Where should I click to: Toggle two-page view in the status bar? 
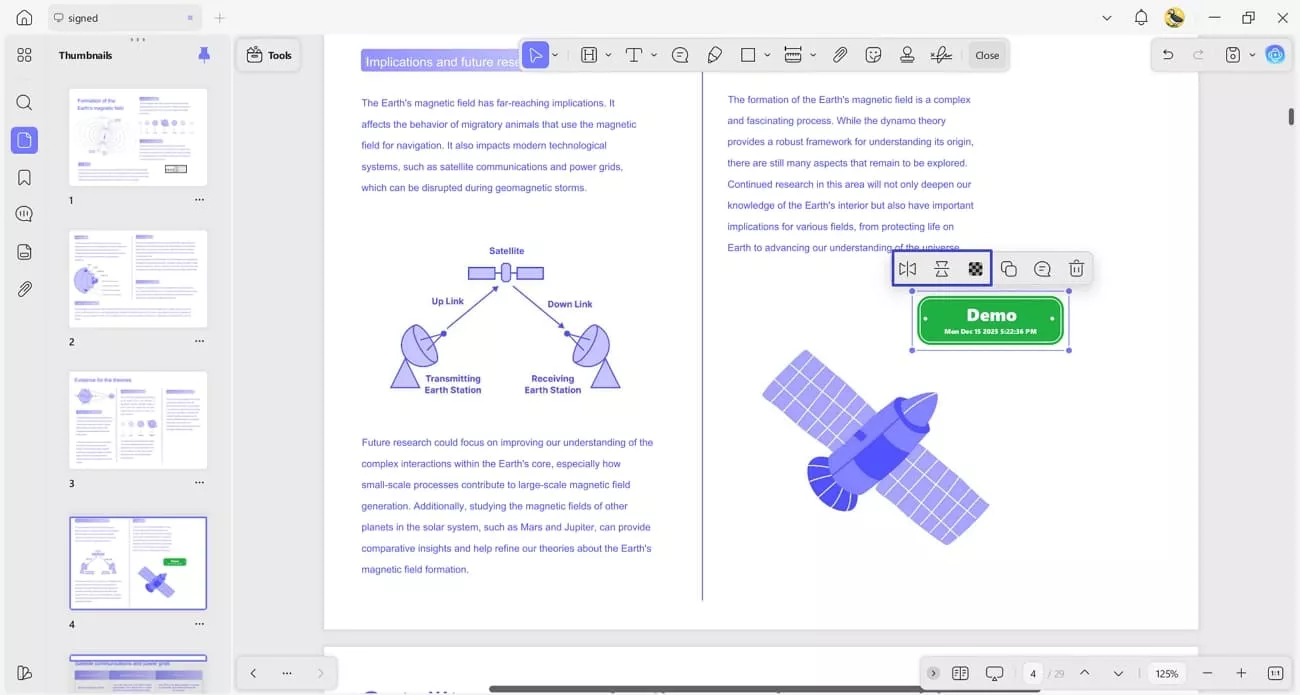point(961,673)
